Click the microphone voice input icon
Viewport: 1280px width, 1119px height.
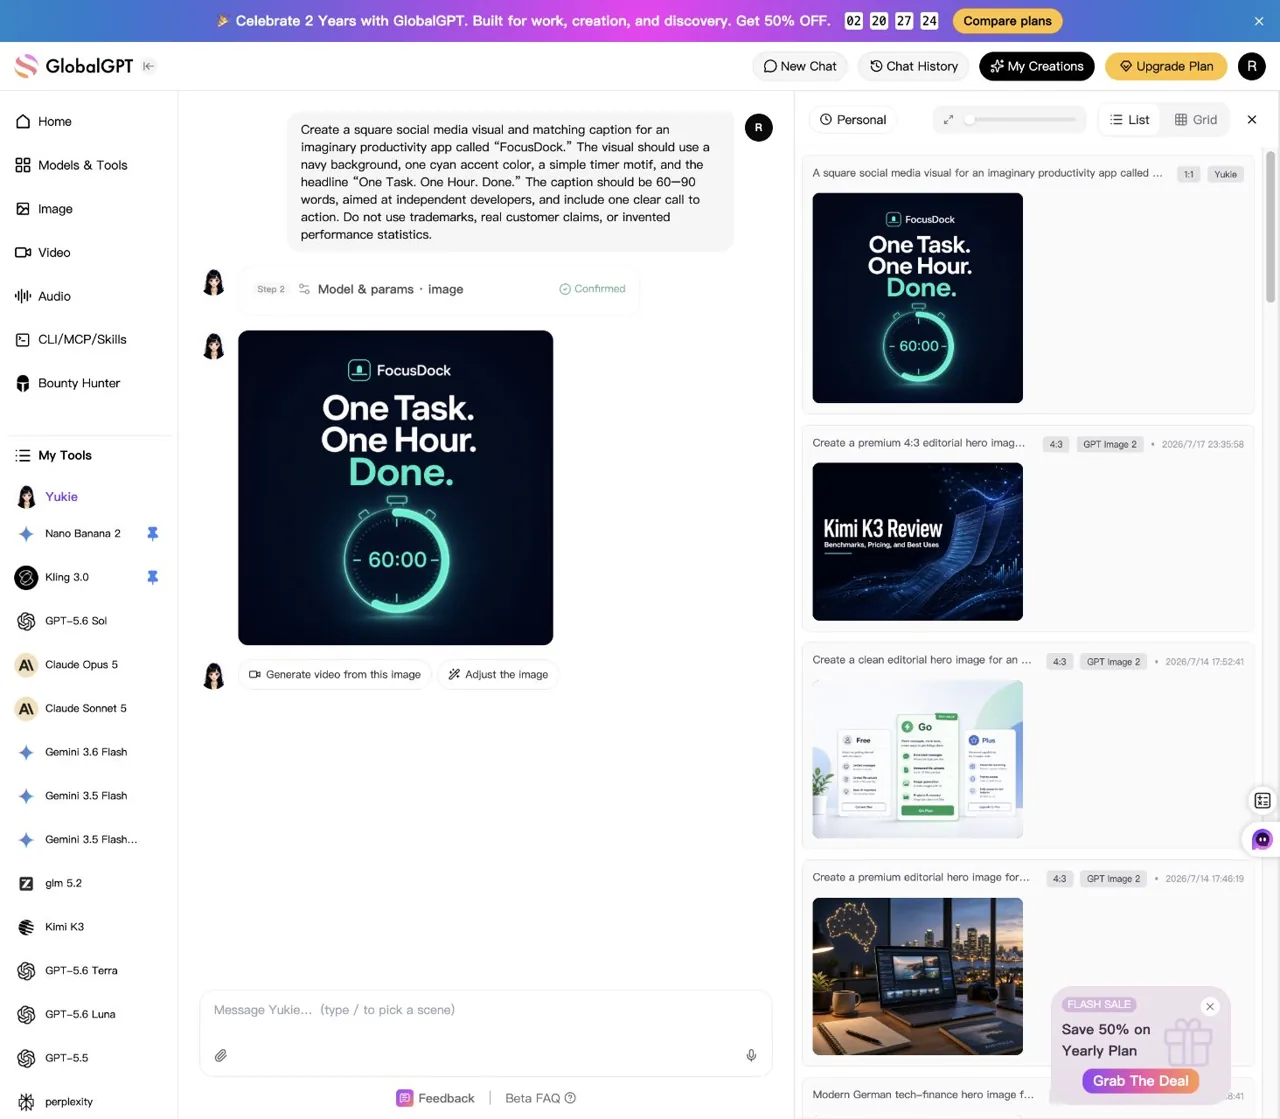click(x=751, y=1056)
